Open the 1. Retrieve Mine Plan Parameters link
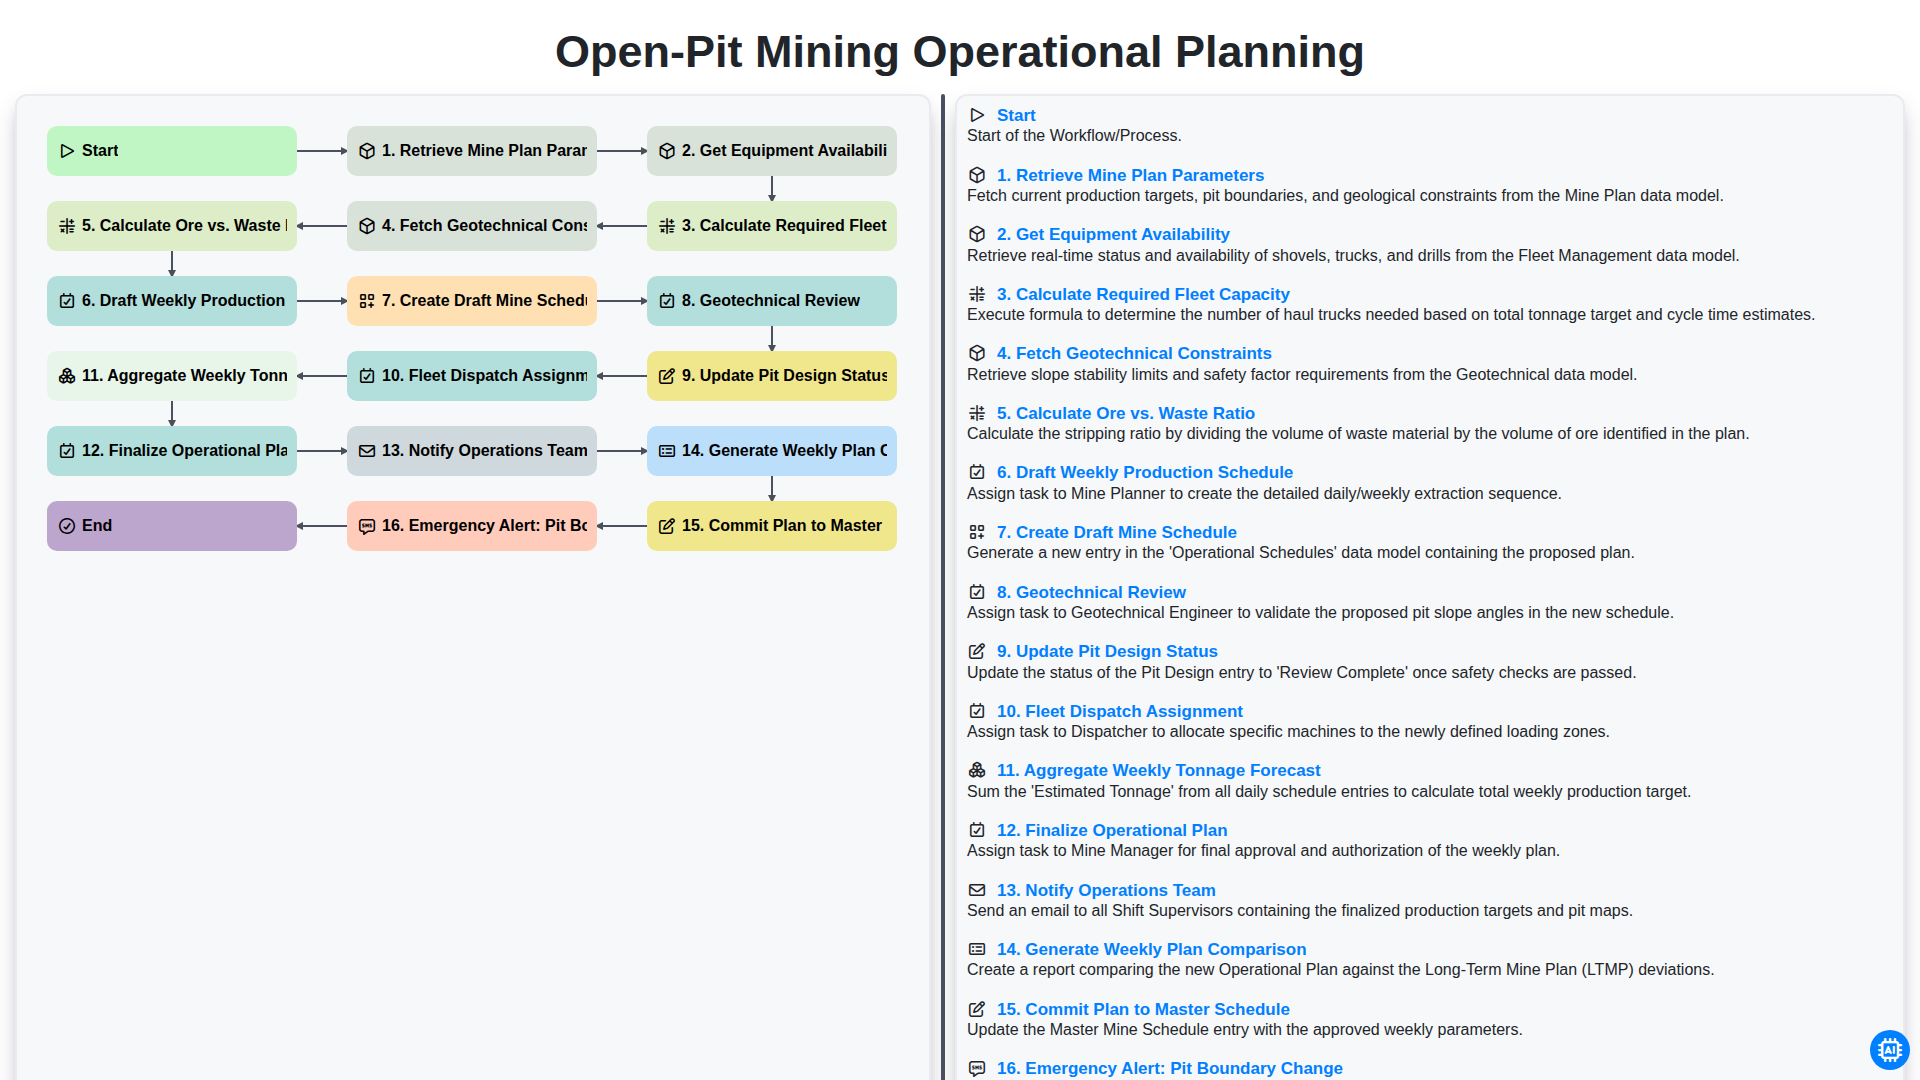This screenshot has width=1920, height=1080. pos(1130,175)
